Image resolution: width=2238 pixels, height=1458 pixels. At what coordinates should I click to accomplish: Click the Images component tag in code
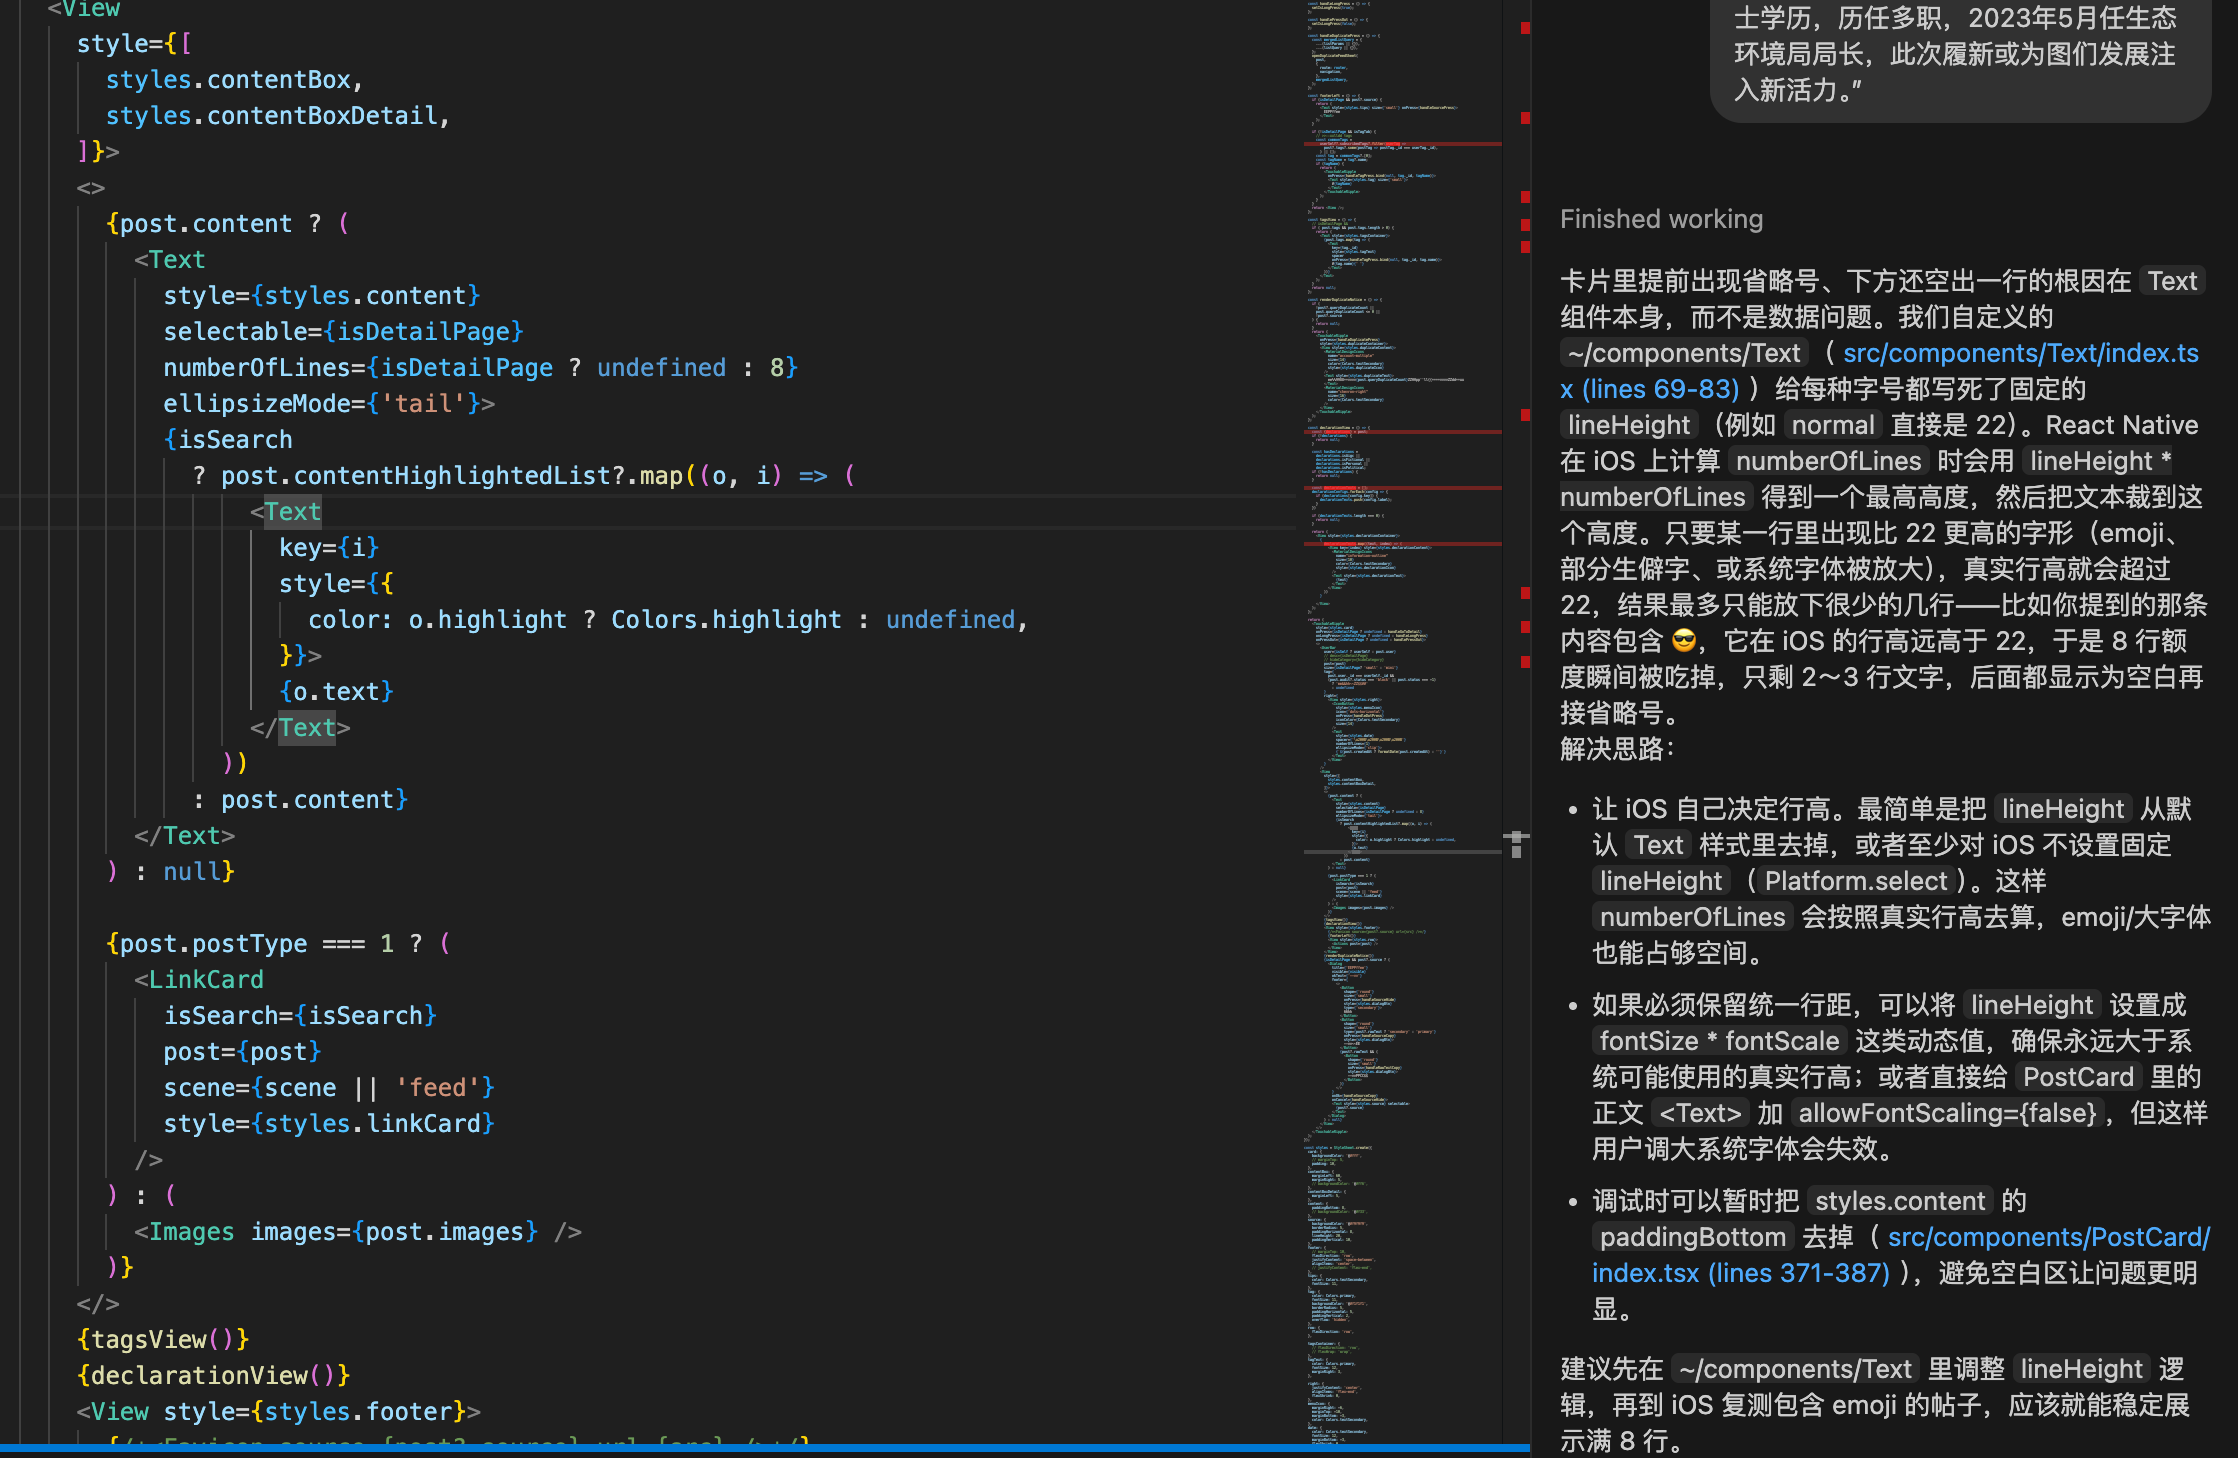191,1232
